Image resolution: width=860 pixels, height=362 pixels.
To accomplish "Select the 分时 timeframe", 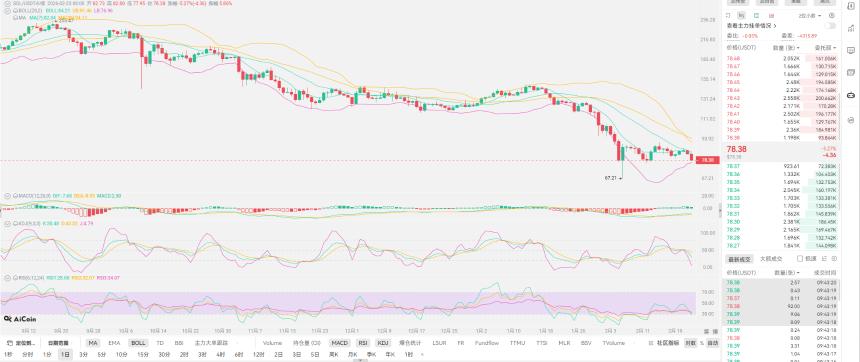I will point(27,354).
